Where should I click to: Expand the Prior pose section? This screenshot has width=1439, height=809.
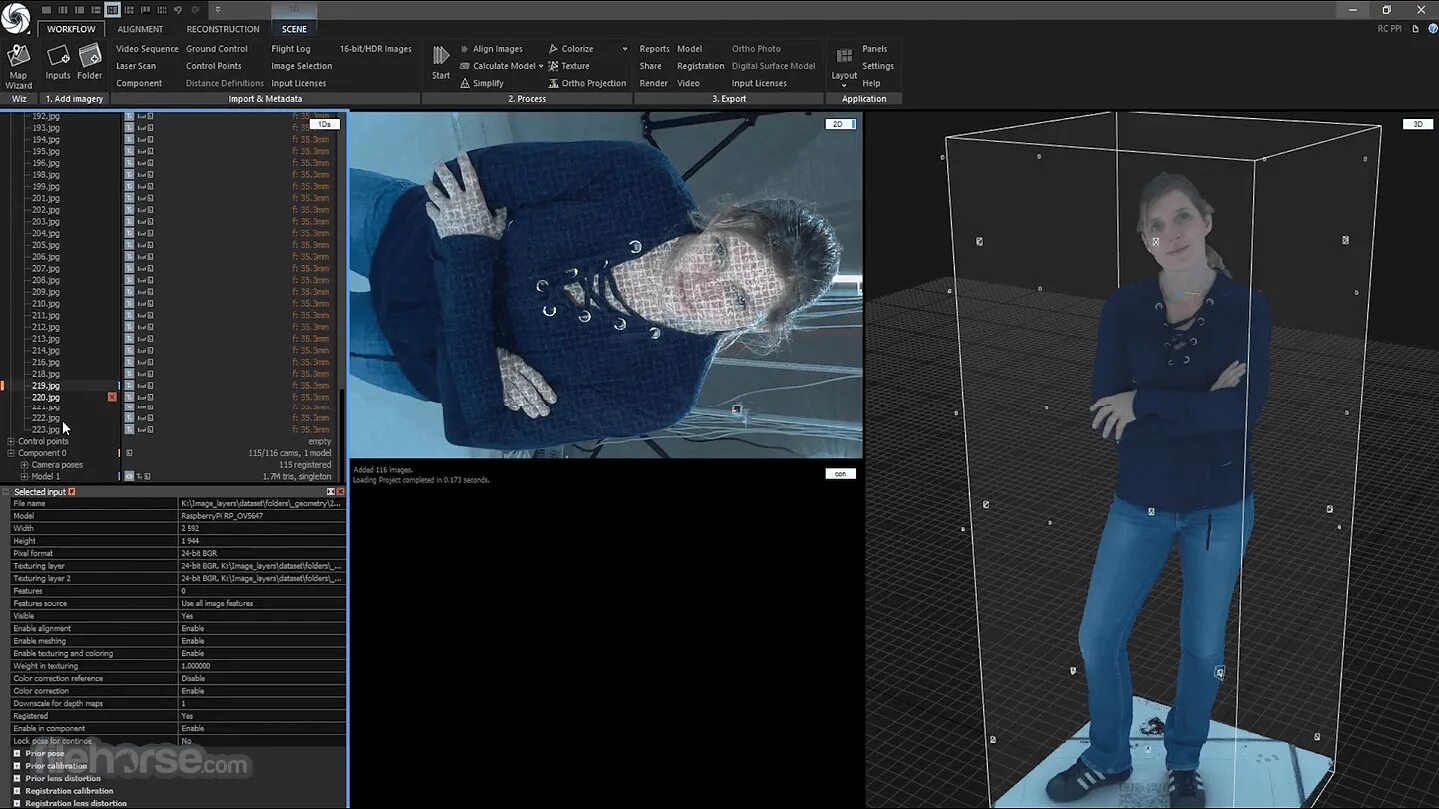pos(16,754)
